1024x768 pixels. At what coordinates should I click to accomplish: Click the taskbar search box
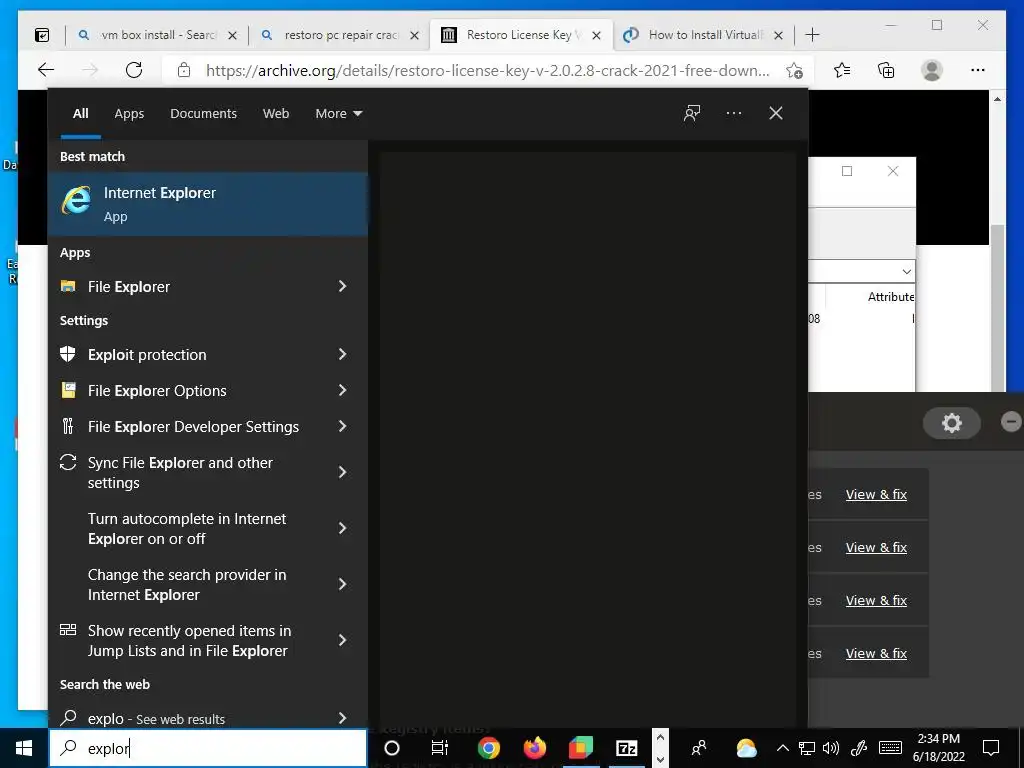(208, 748)
